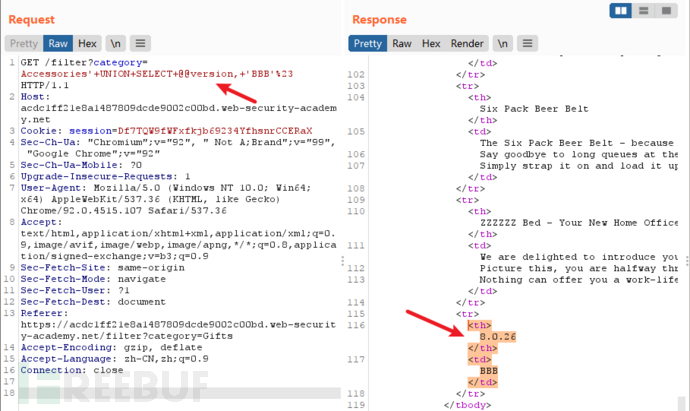Click 'Six Pack Beer Belt' response text

[x=534, y=109]
